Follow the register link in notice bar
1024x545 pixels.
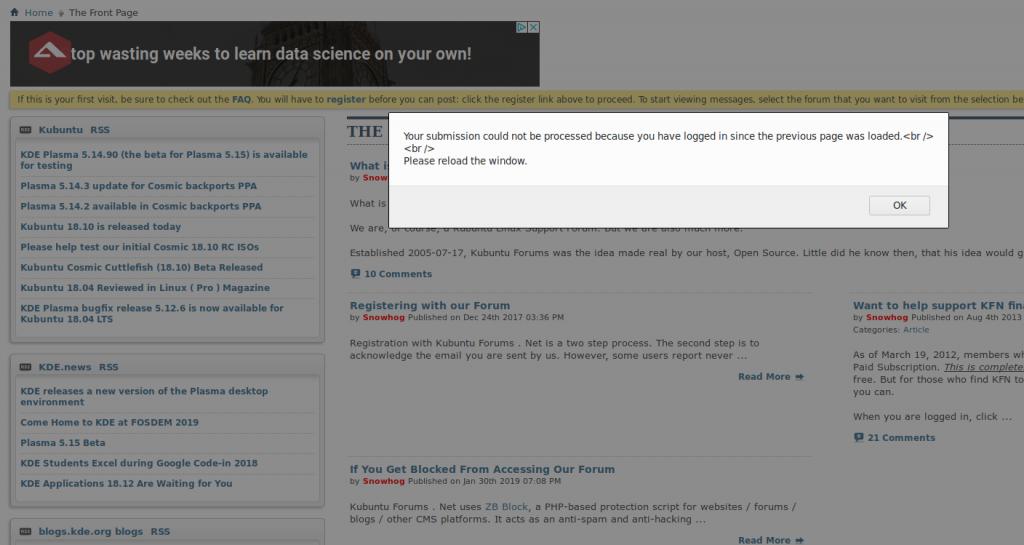[346, 100]
